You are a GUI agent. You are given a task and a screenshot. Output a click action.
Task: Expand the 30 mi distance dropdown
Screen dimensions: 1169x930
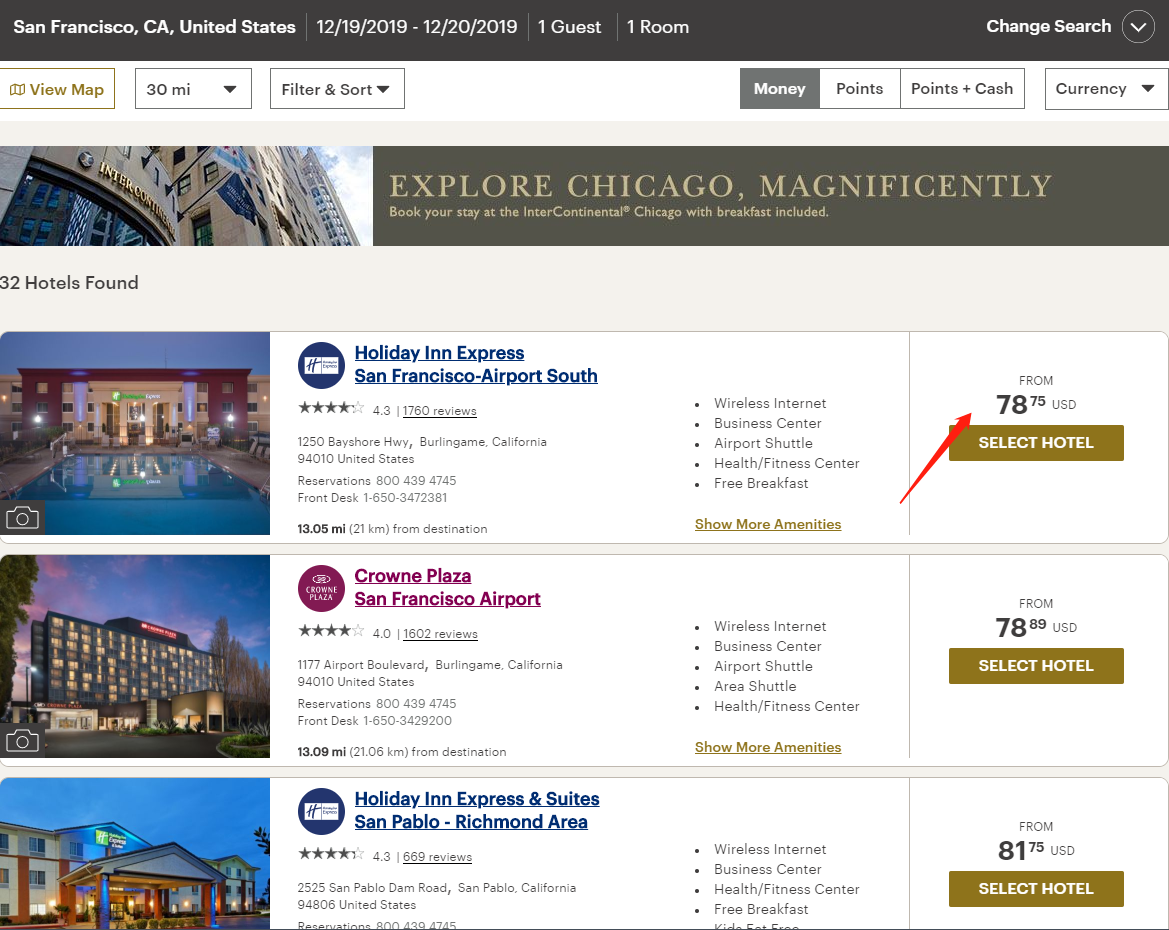click(x=193, y=89)
